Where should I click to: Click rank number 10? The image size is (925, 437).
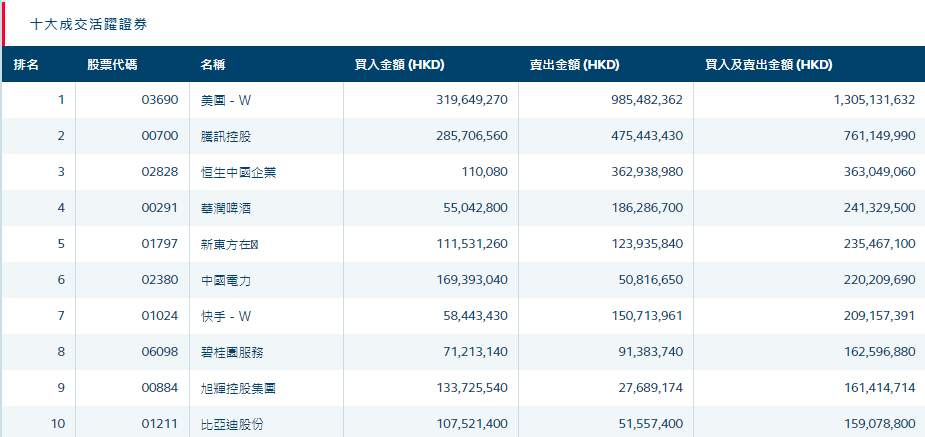(x=58, y=424)
